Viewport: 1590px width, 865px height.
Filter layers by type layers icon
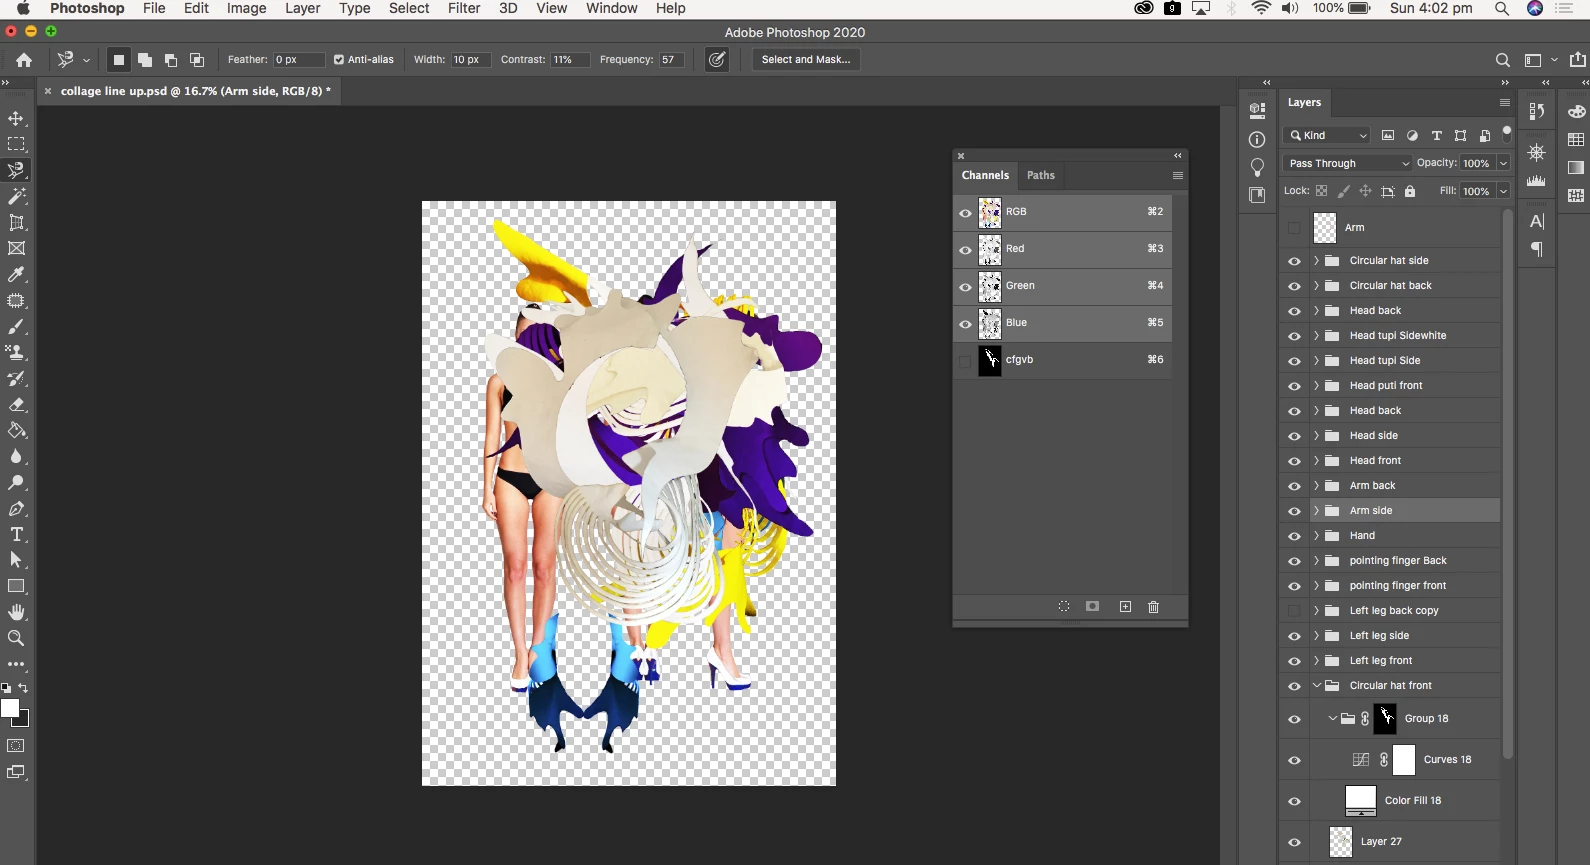tap(1437, 135)
